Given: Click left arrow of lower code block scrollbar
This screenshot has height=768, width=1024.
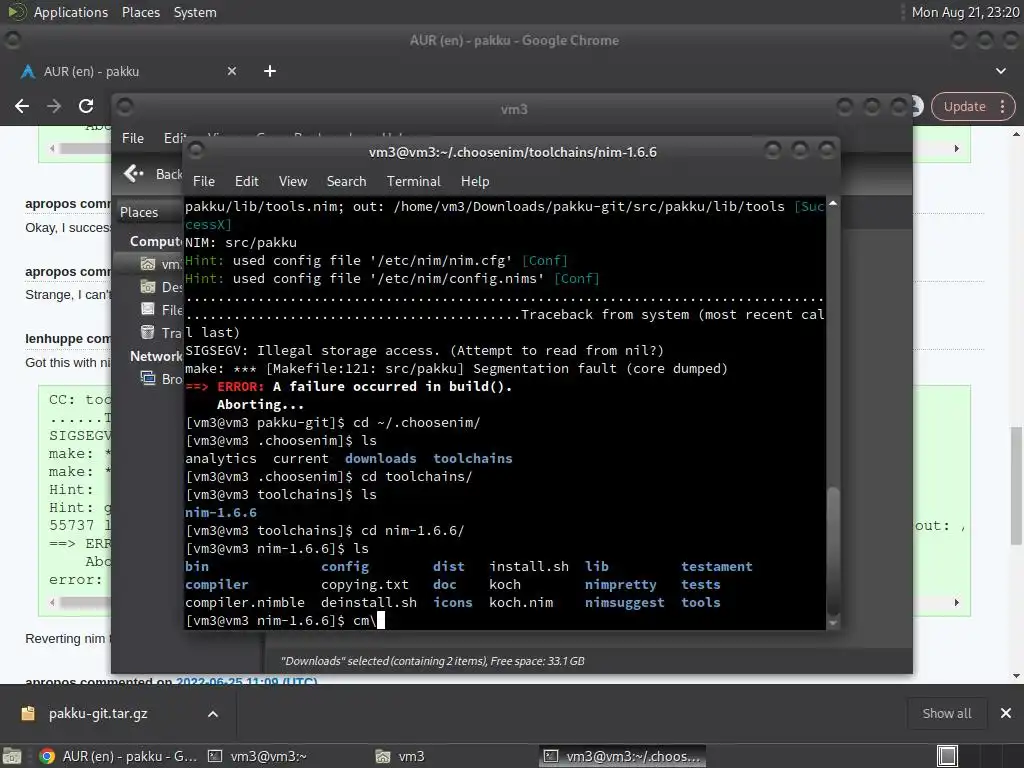Looking at the screenshot, I should (x=52, y=602).
